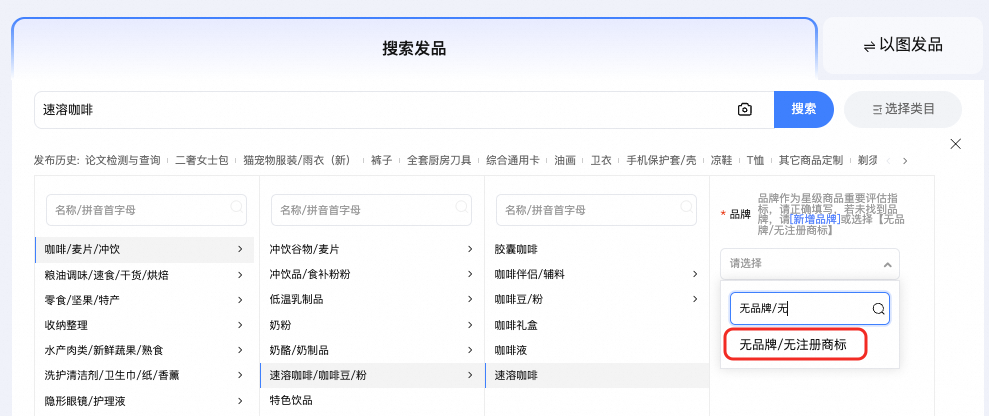This screenshot has height=416, width=989.
Task: Open the 选择类目 button
Action: pos(903,110)
